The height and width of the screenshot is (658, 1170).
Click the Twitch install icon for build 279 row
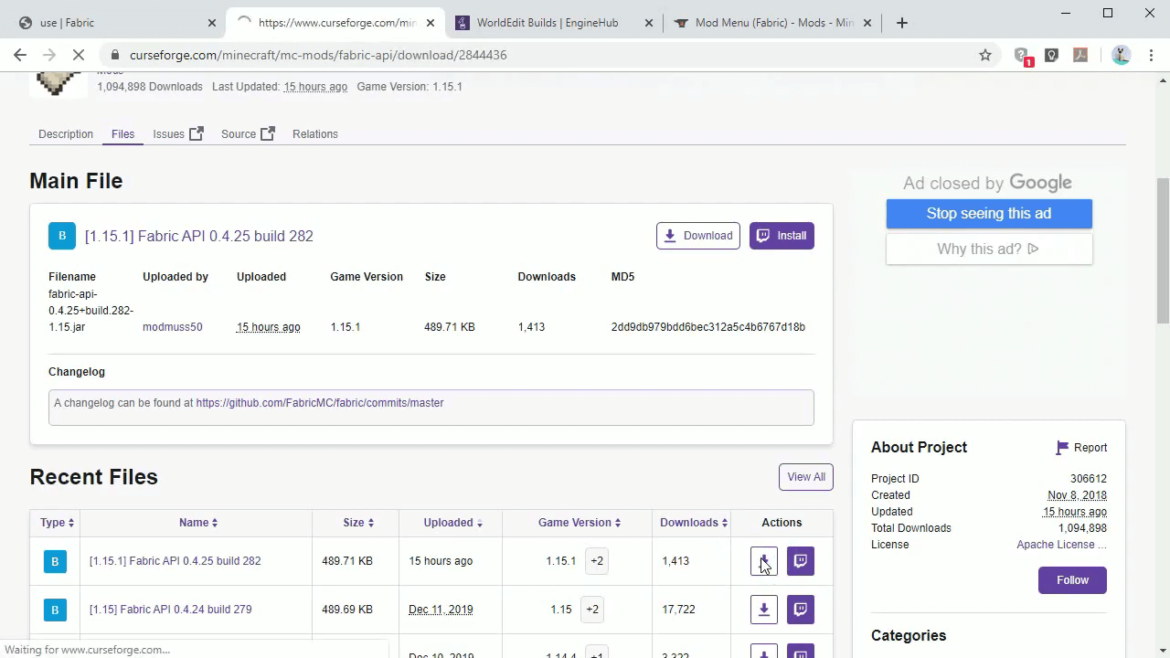[800, 609]
